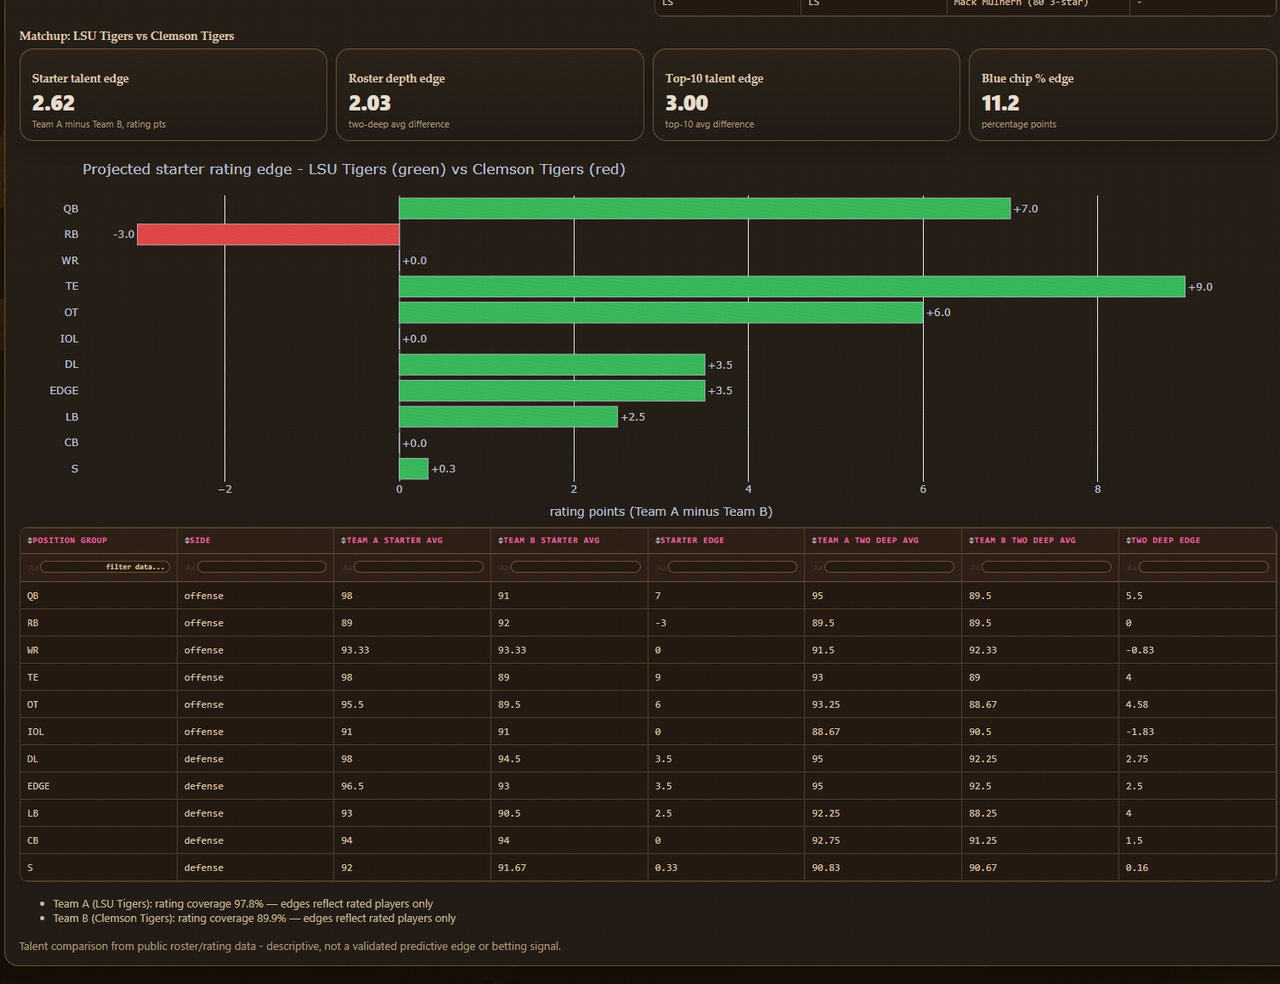Click the '88.25' Team B two deep cell
The height and width of the screenshot is (984, 1280).
pos(1040,814)
